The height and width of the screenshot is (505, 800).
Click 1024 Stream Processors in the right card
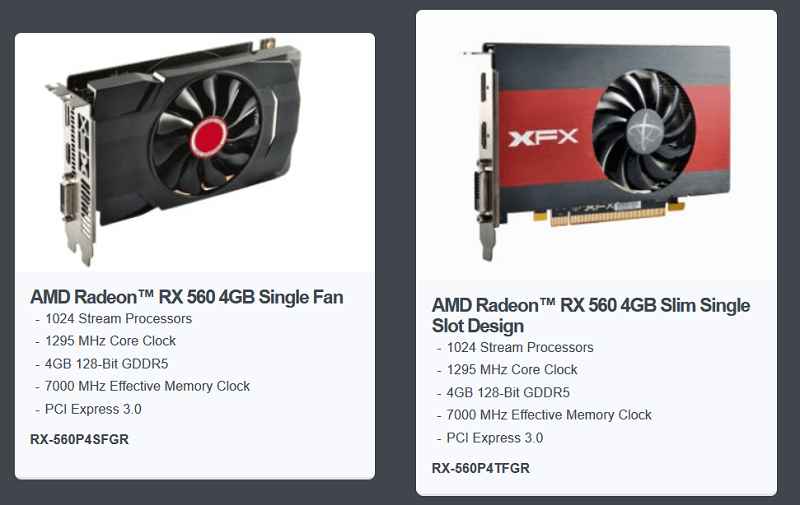pos(520,347)
